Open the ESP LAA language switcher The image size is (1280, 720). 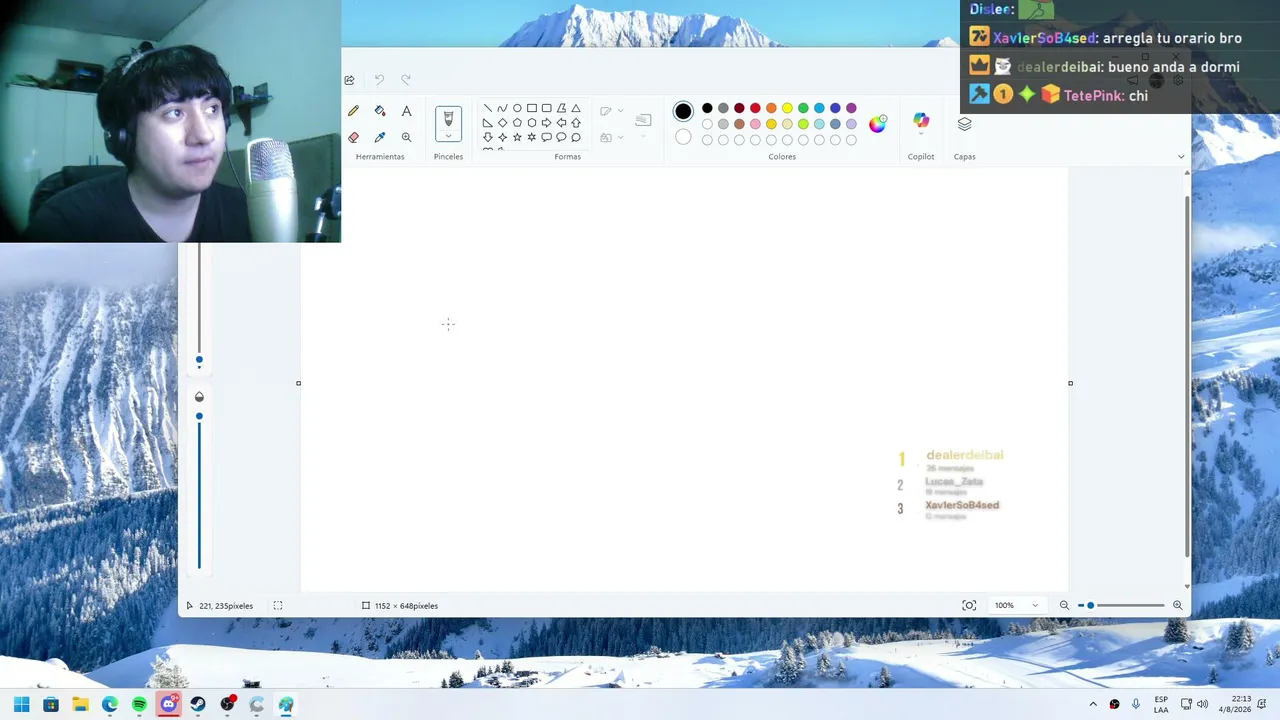tap(1161, 704)
